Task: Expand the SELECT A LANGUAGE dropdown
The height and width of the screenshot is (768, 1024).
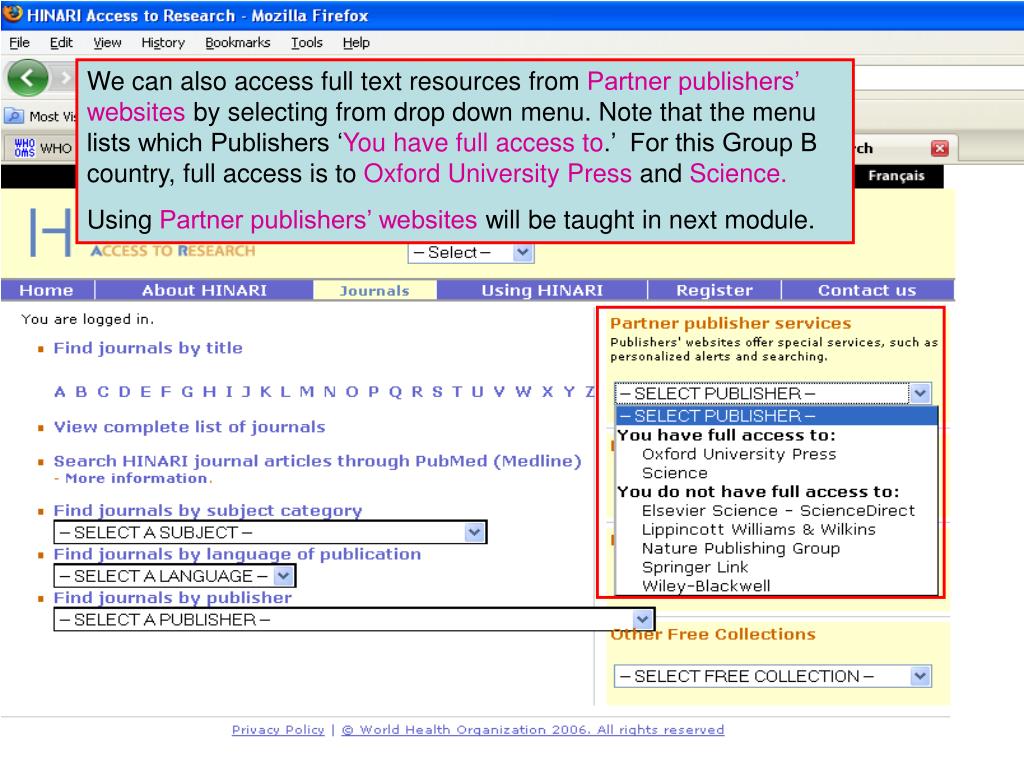Action: click(174, 576)
